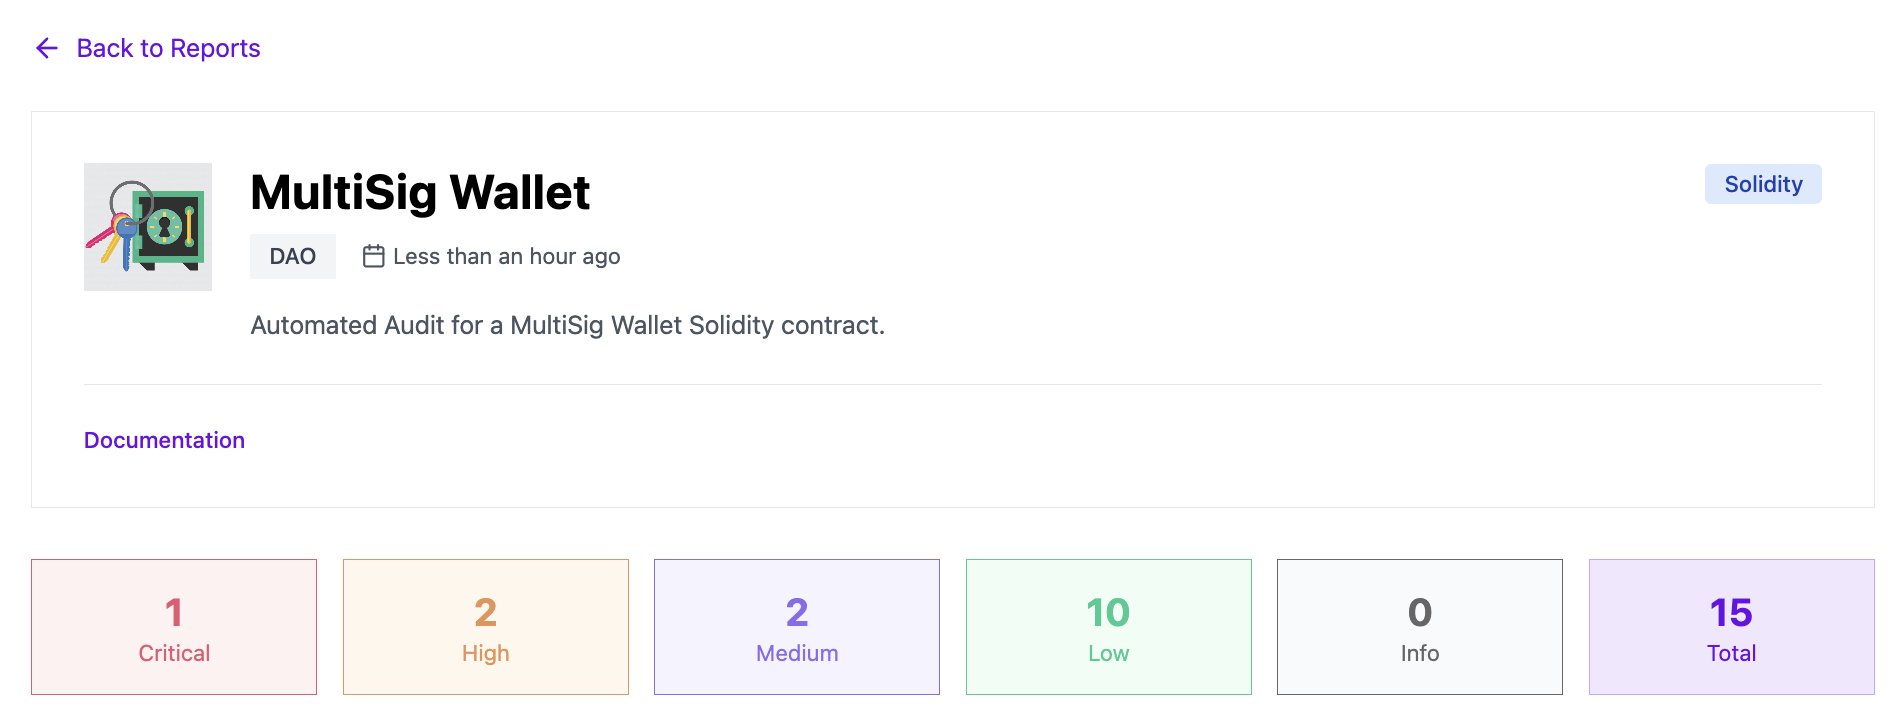
Task: Select the High severity card
Action: [485, 627]
